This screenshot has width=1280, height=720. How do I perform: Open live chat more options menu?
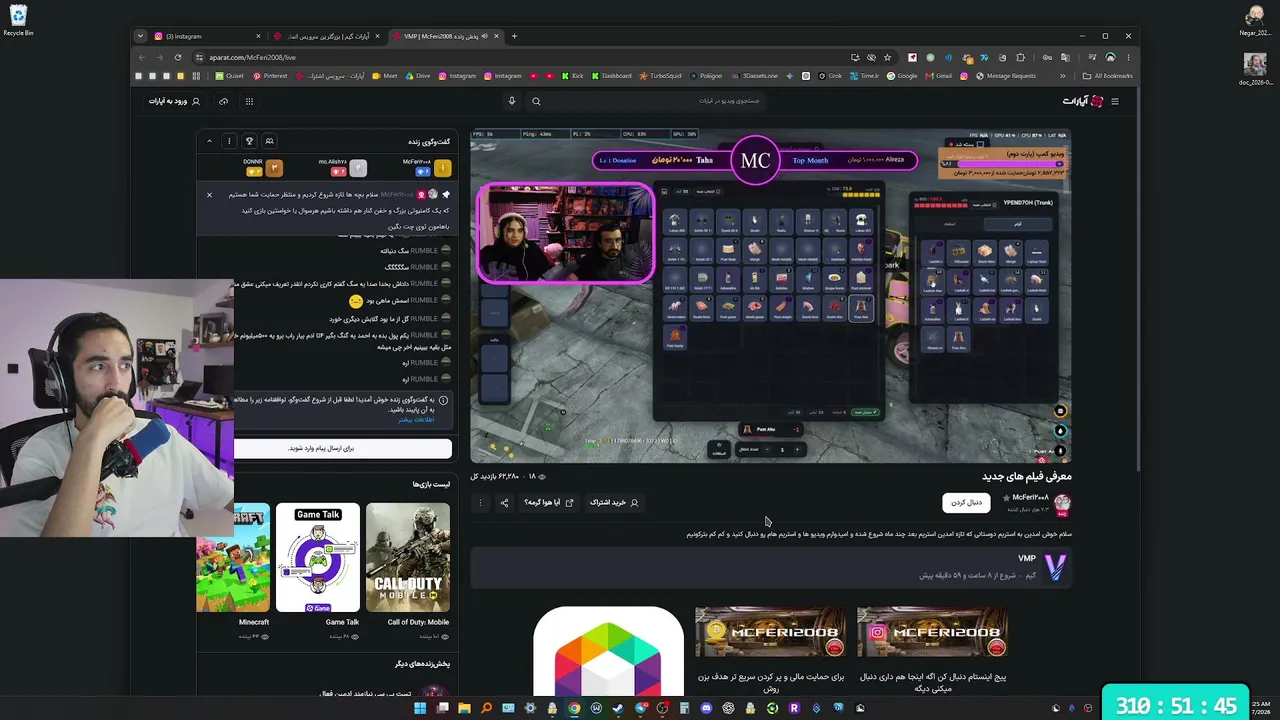pyautogui.click(x=229, y=141)
